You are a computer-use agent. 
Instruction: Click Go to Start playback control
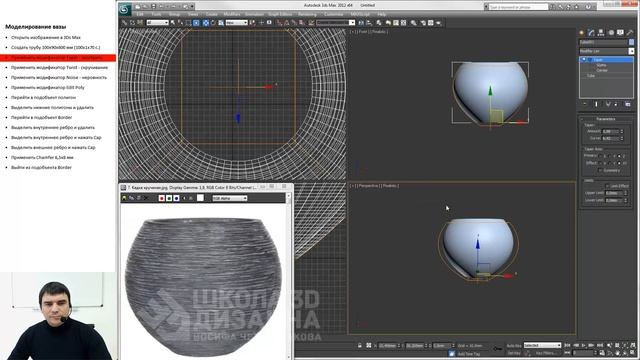567,345
